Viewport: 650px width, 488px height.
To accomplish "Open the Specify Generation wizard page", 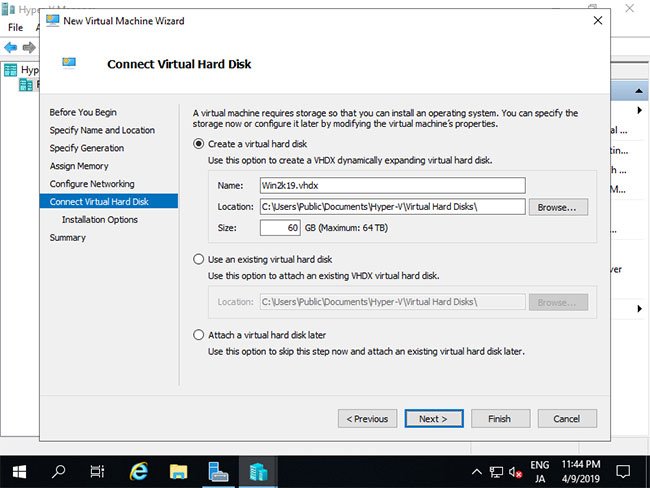I will (87, 148).
